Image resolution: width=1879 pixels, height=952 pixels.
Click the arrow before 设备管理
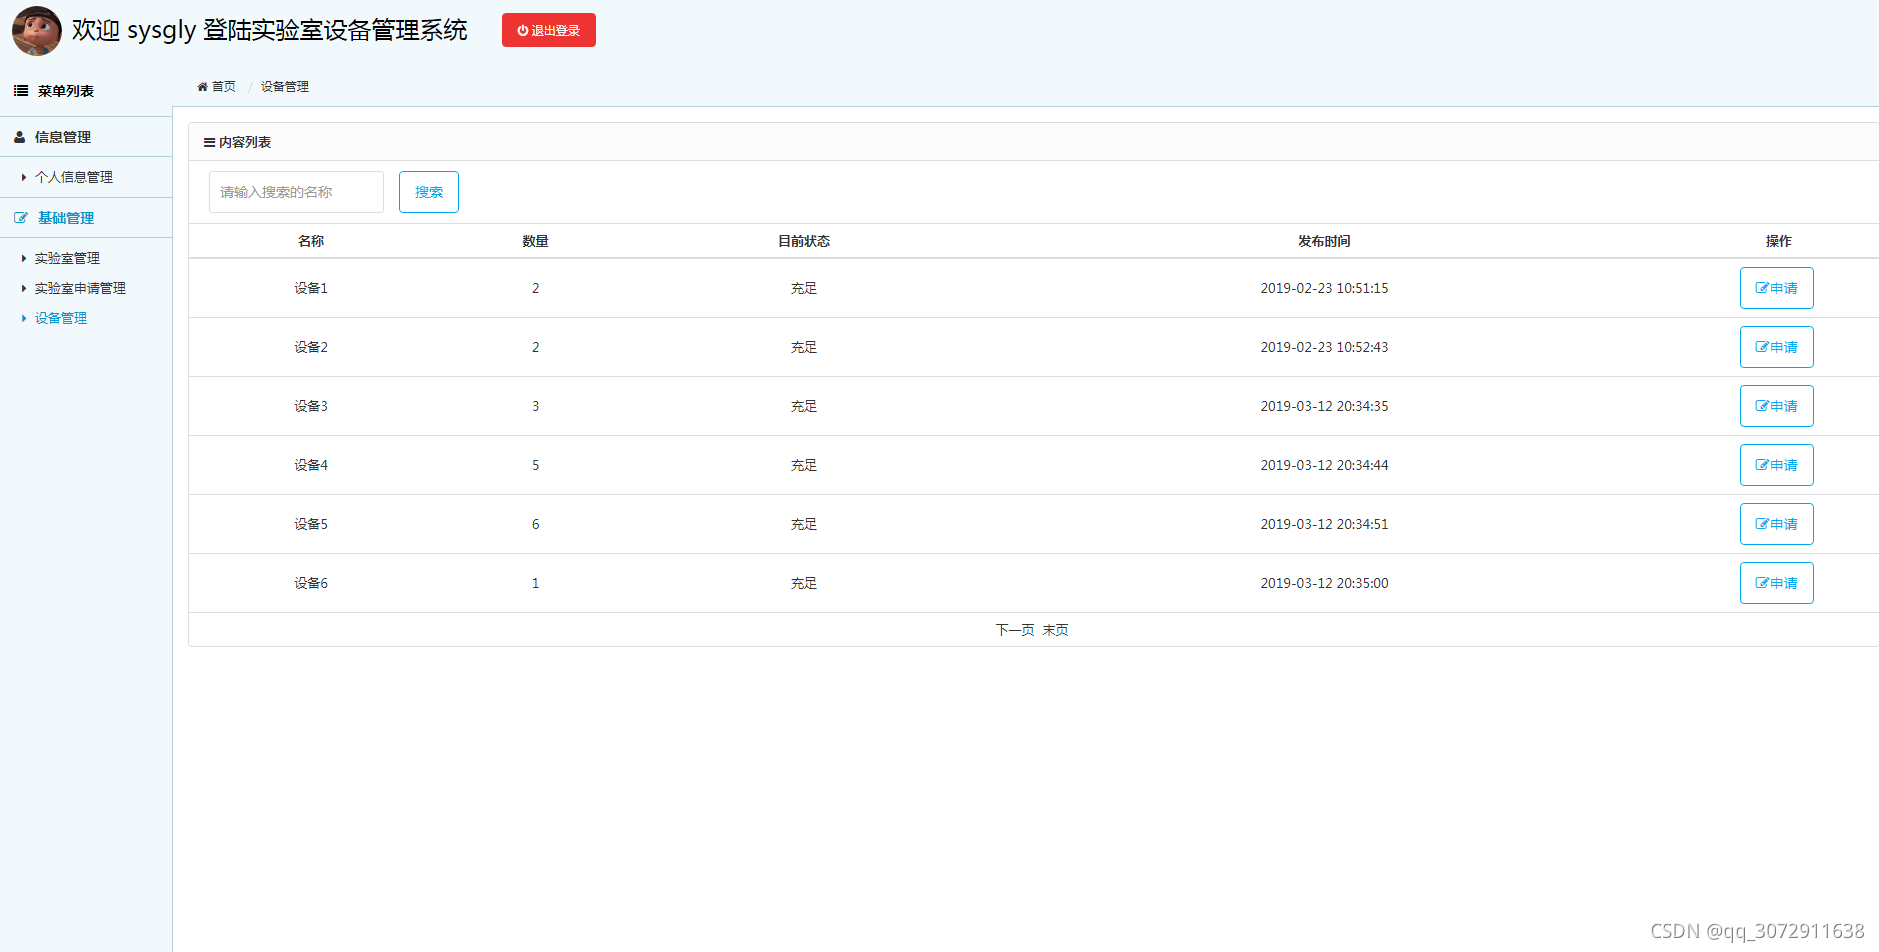[x=24, y=318]
